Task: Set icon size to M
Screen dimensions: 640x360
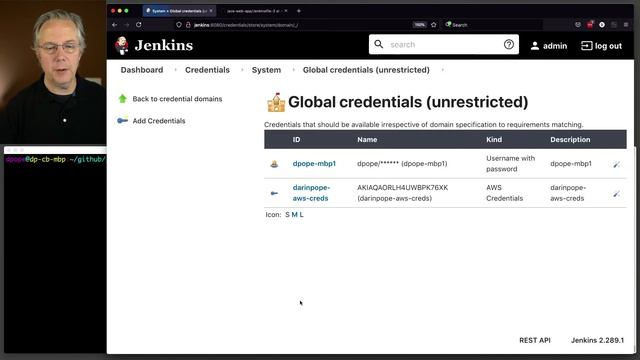Action: [x=294, y=215]
